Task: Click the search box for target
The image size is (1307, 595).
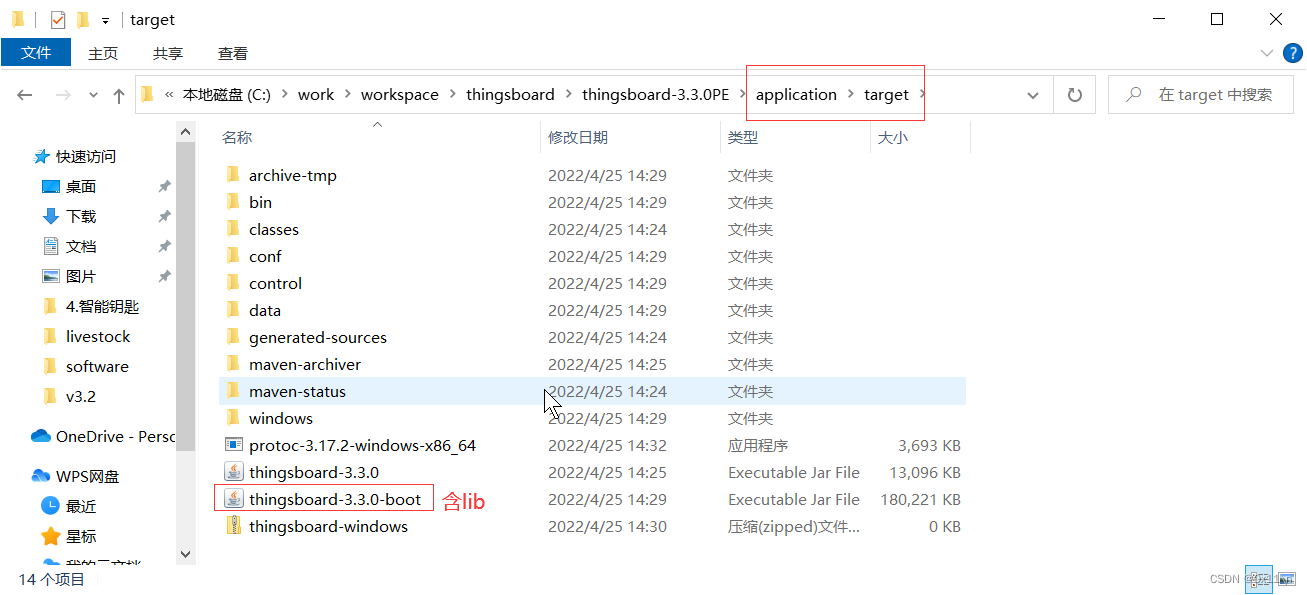Action: pos(1199,95)
